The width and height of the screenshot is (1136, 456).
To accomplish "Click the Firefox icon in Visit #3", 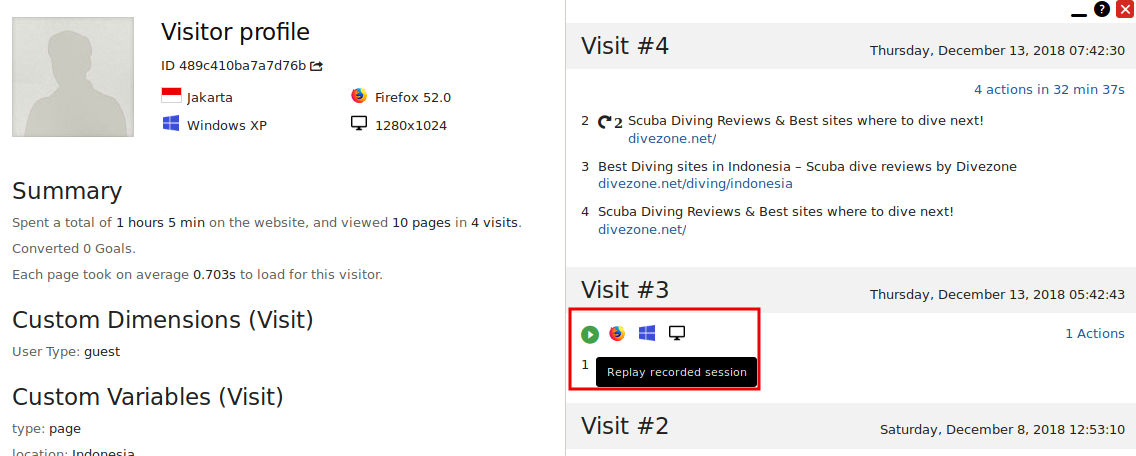I will (617, 333).
